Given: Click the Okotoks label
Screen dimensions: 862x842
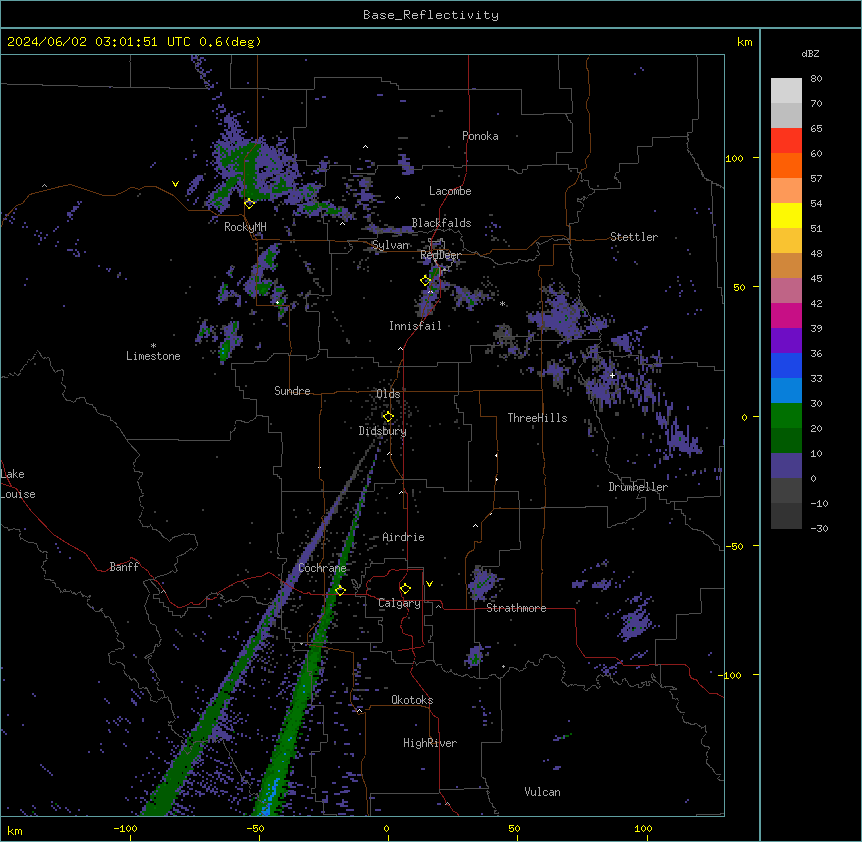Looking at the screenshot, I should click(x=412, y=700).
